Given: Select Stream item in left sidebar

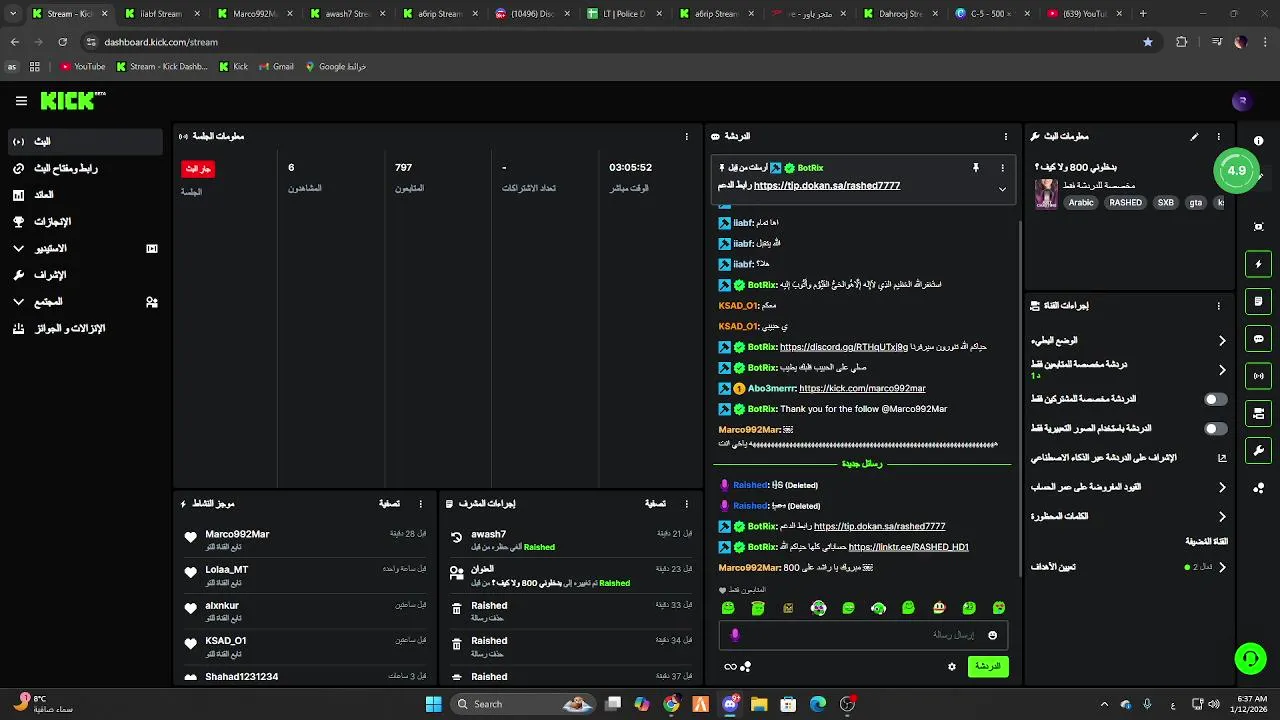Looking at the screenshot, I should (85, 142).
